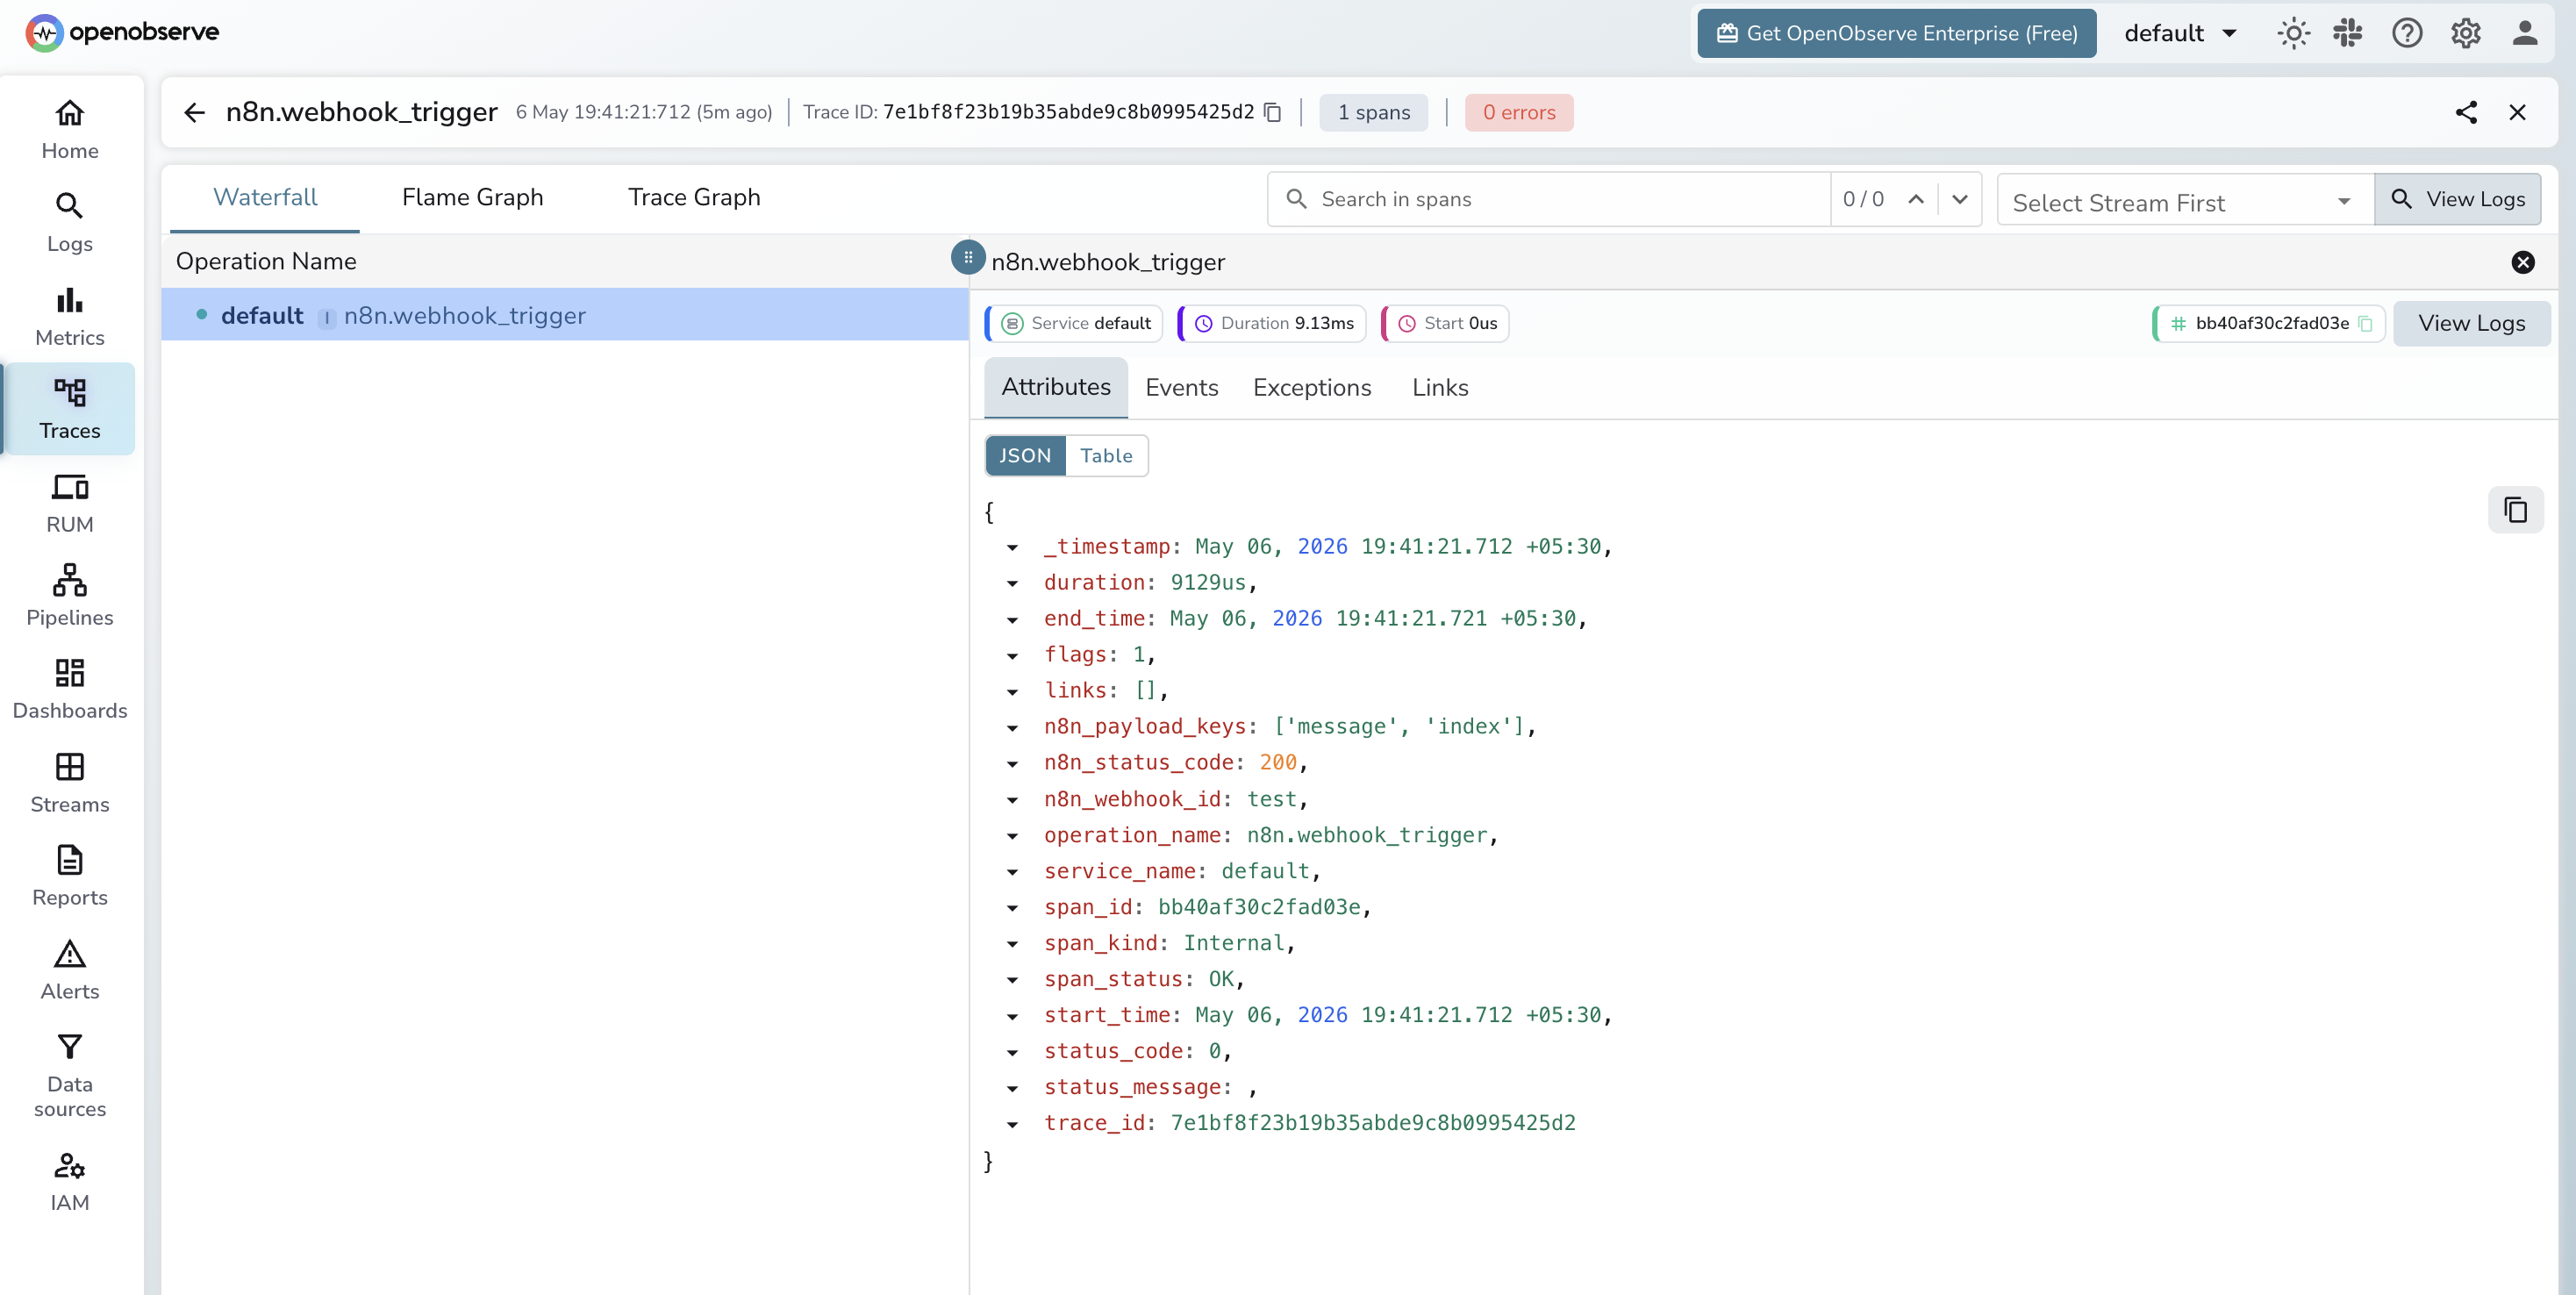Open the Reports sidebar item
The height and width of the screenshot is (1295, 2576).
point(70,876)
